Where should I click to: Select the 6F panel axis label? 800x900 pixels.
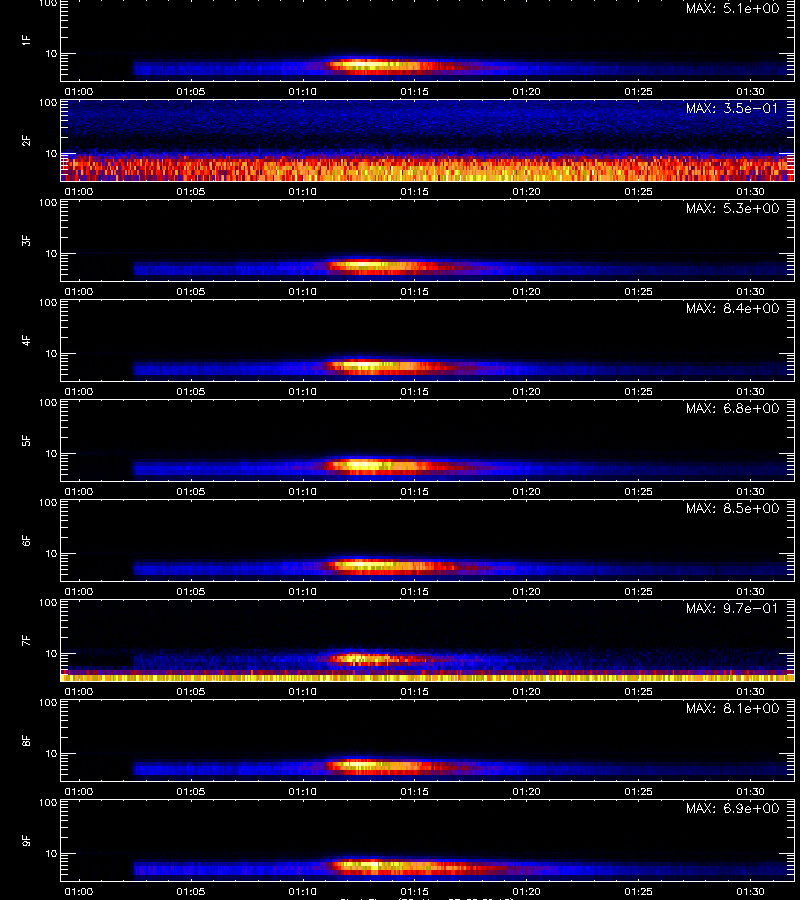26,540
